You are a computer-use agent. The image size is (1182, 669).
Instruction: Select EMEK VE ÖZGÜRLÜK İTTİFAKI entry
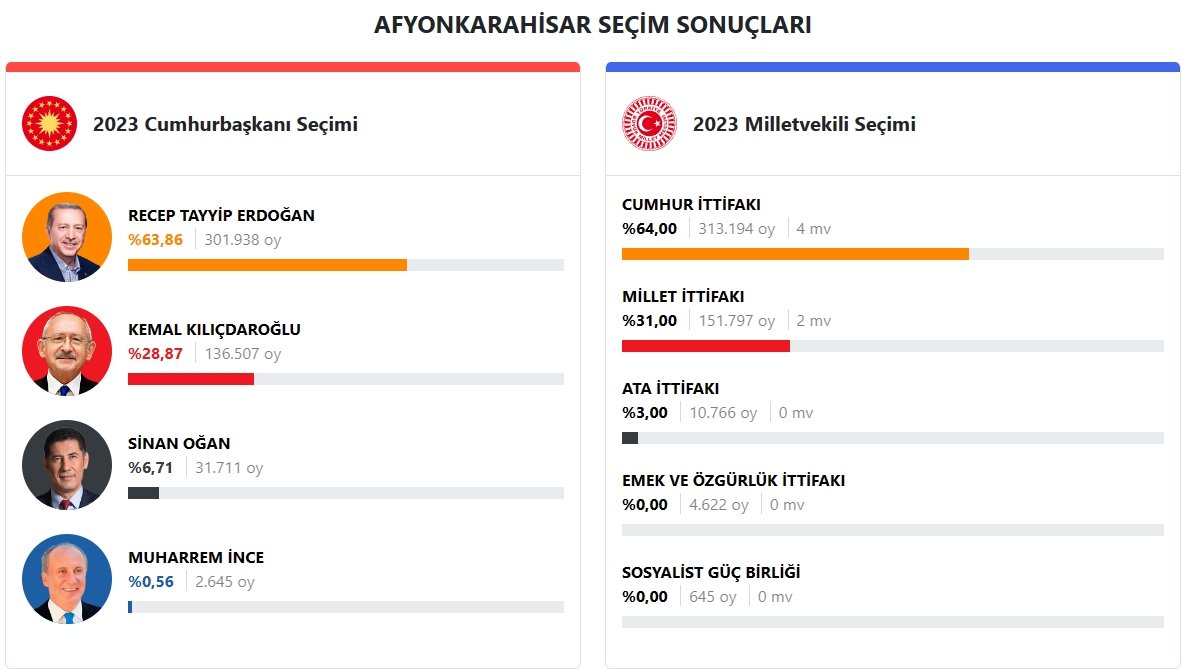coord(733,481)
